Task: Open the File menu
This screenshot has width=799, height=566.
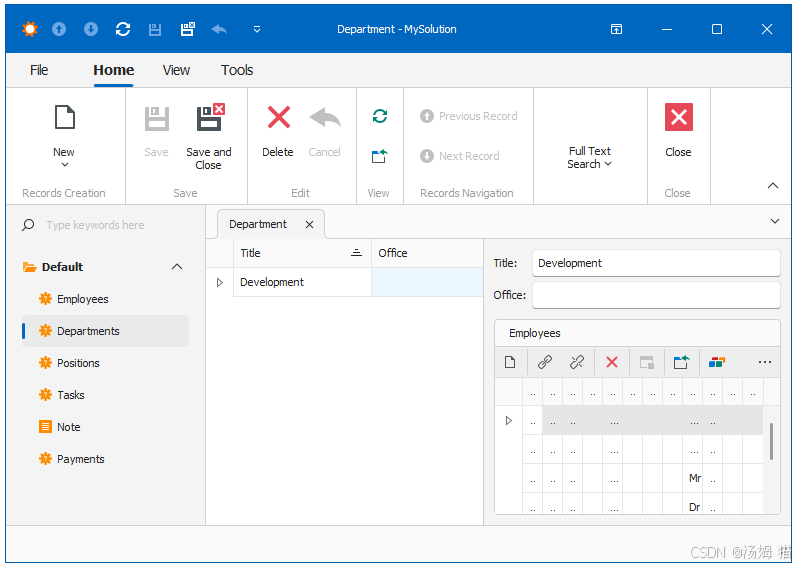Action: point(39,70)
